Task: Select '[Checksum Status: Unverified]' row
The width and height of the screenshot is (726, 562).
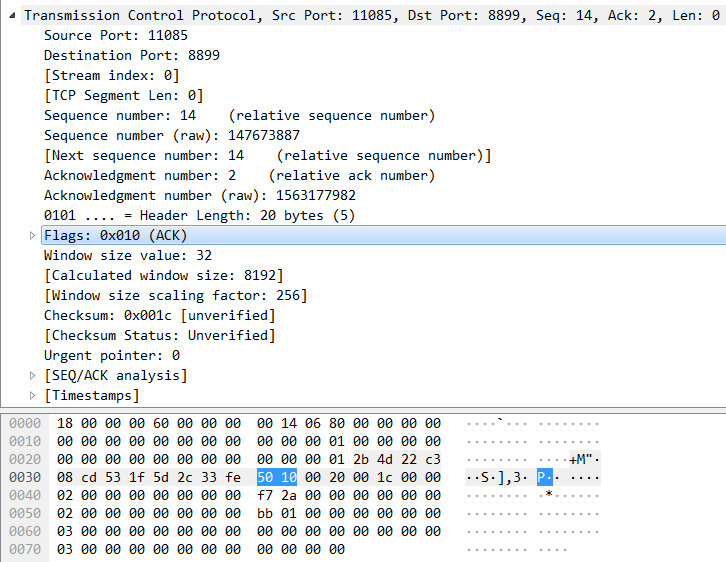Action: point(160,335)
